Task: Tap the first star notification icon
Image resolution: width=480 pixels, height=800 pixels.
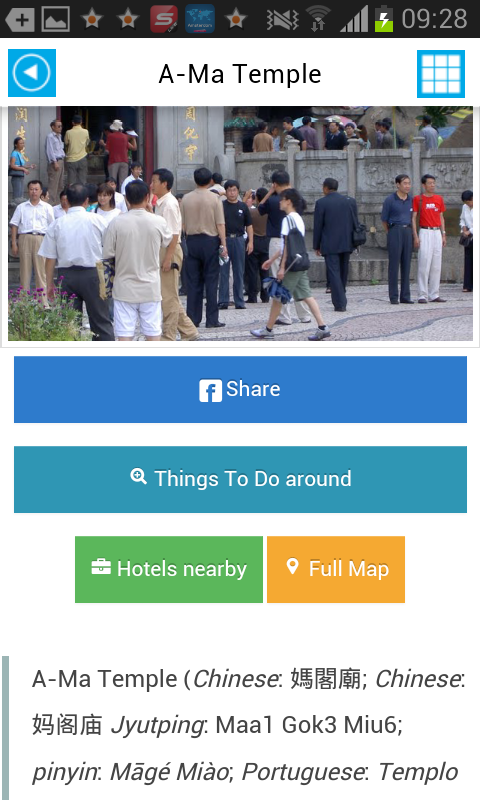Action: (x=92, y=19)
